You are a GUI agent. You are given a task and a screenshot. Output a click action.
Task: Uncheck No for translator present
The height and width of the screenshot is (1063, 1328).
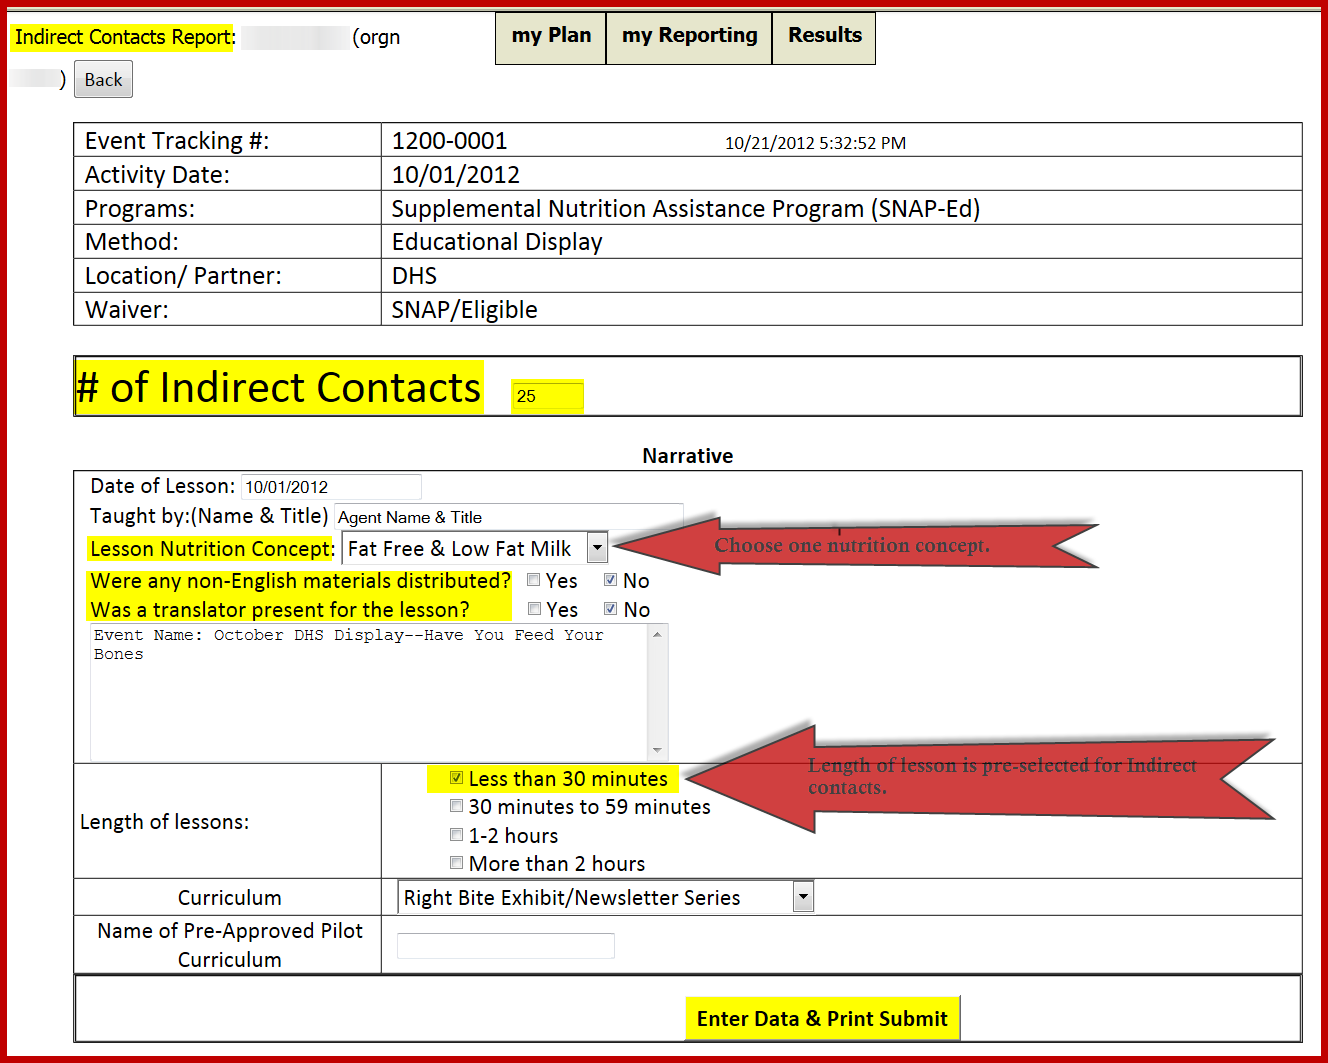pyautogui.click(x=610, y=608)
